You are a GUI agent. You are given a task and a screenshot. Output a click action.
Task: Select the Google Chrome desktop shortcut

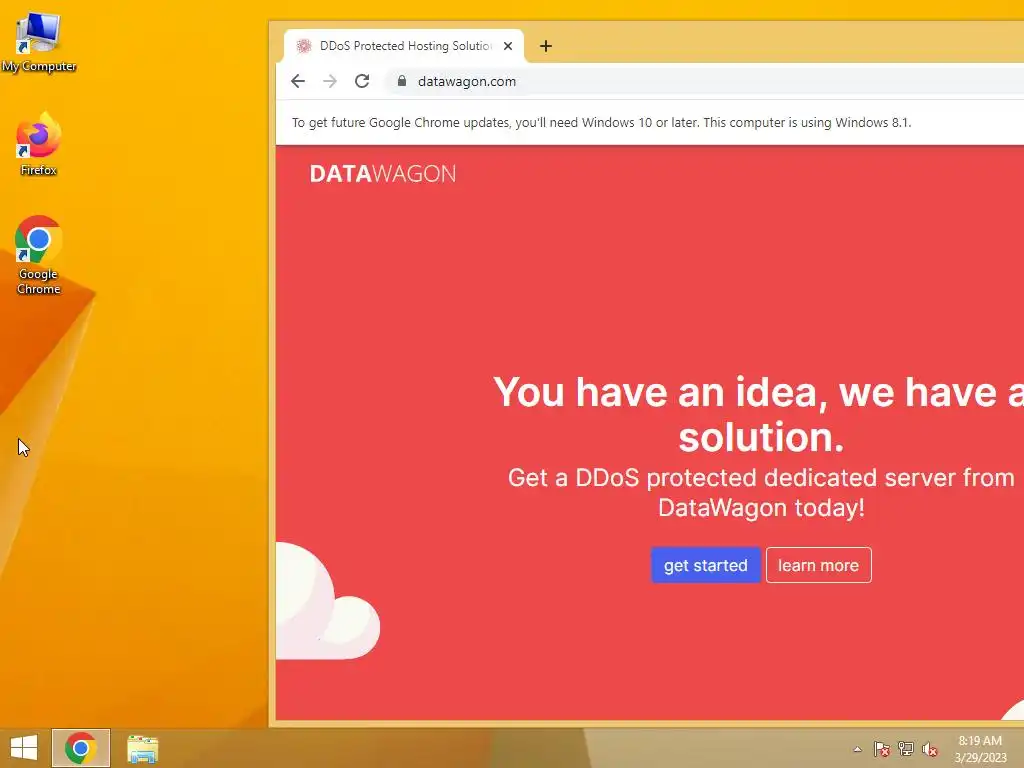[39, 255]
